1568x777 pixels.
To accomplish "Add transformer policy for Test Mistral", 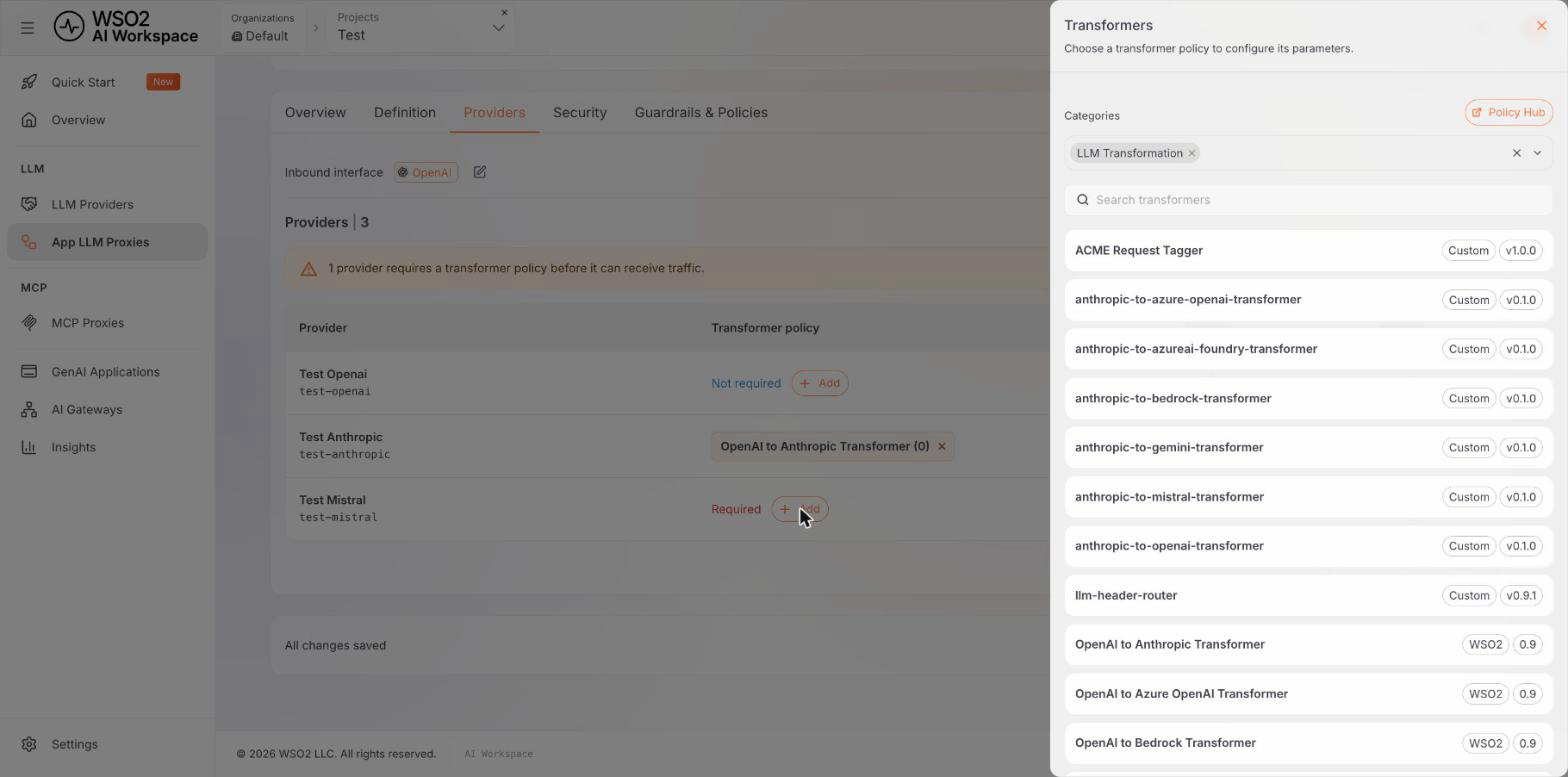I will tap(800, 509).
